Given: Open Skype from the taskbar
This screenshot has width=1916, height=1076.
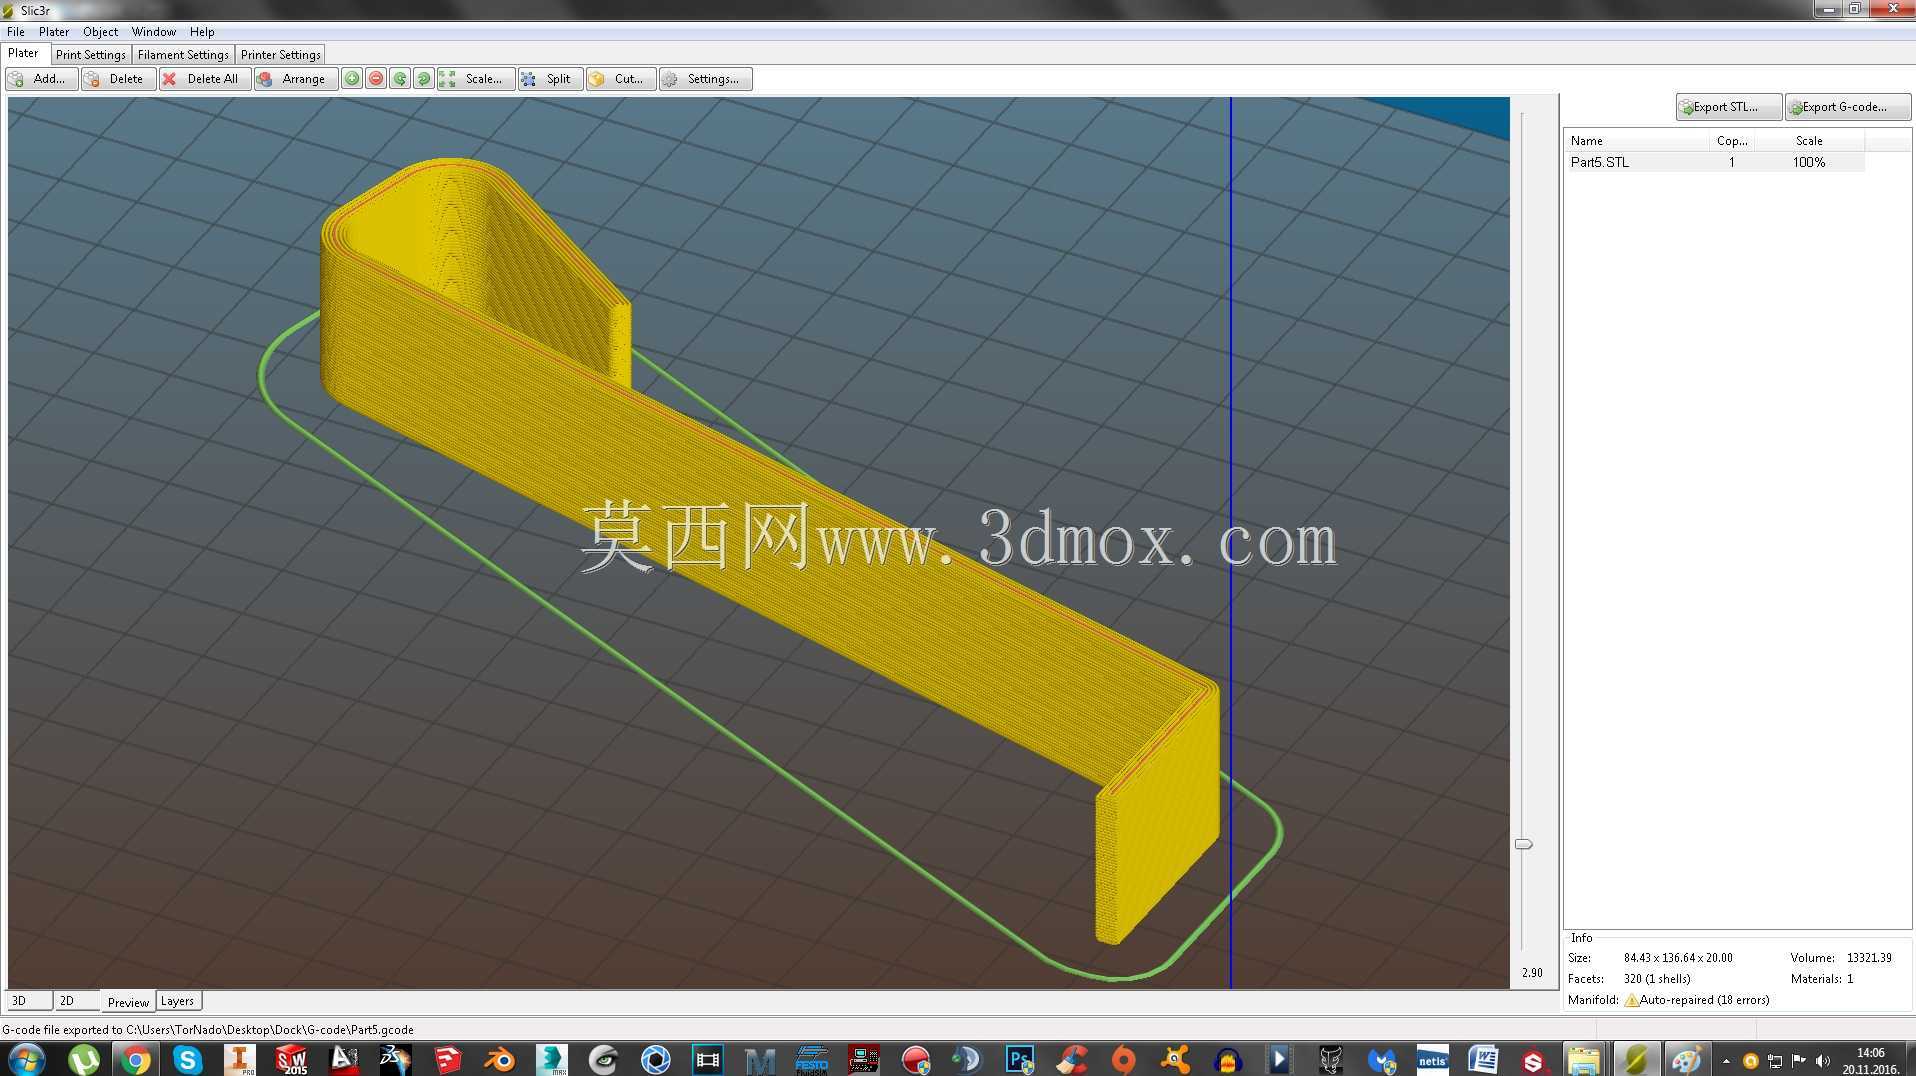Looking at the screenshot, I should (187, 1060).
